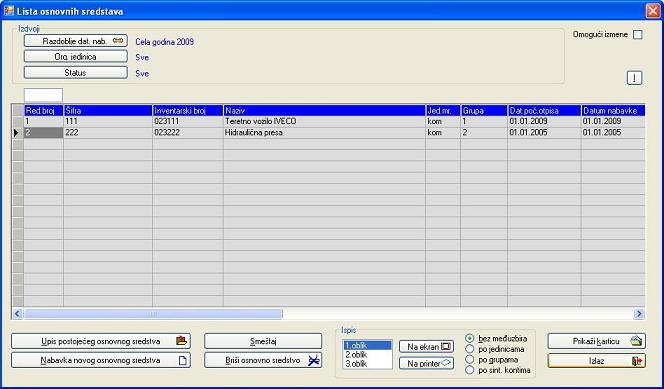Click the Šifra column header
Image resolution: width=664 pixels, height=389 pixels.
[x=108, y=110]
